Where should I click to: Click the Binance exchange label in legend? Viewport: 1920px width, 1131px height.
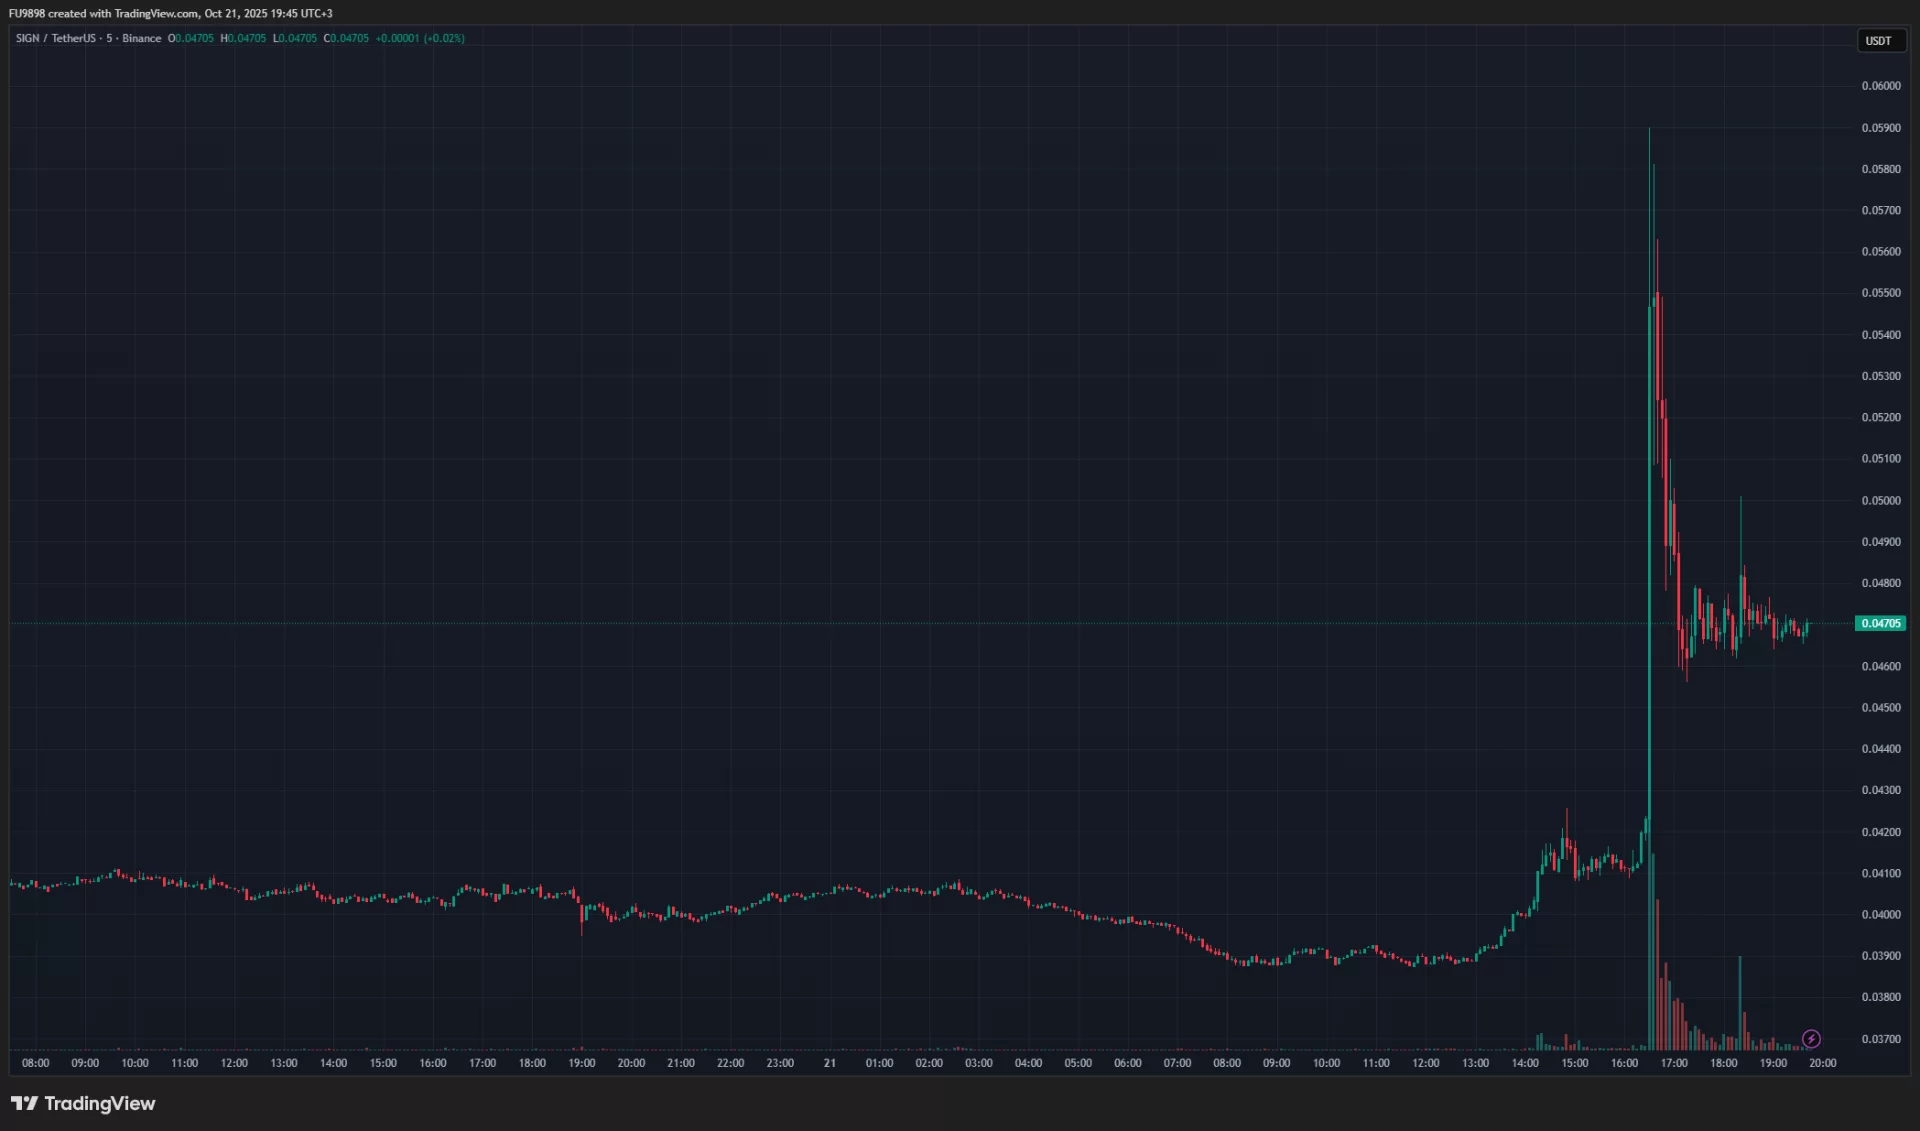click(x=141, y=38)
